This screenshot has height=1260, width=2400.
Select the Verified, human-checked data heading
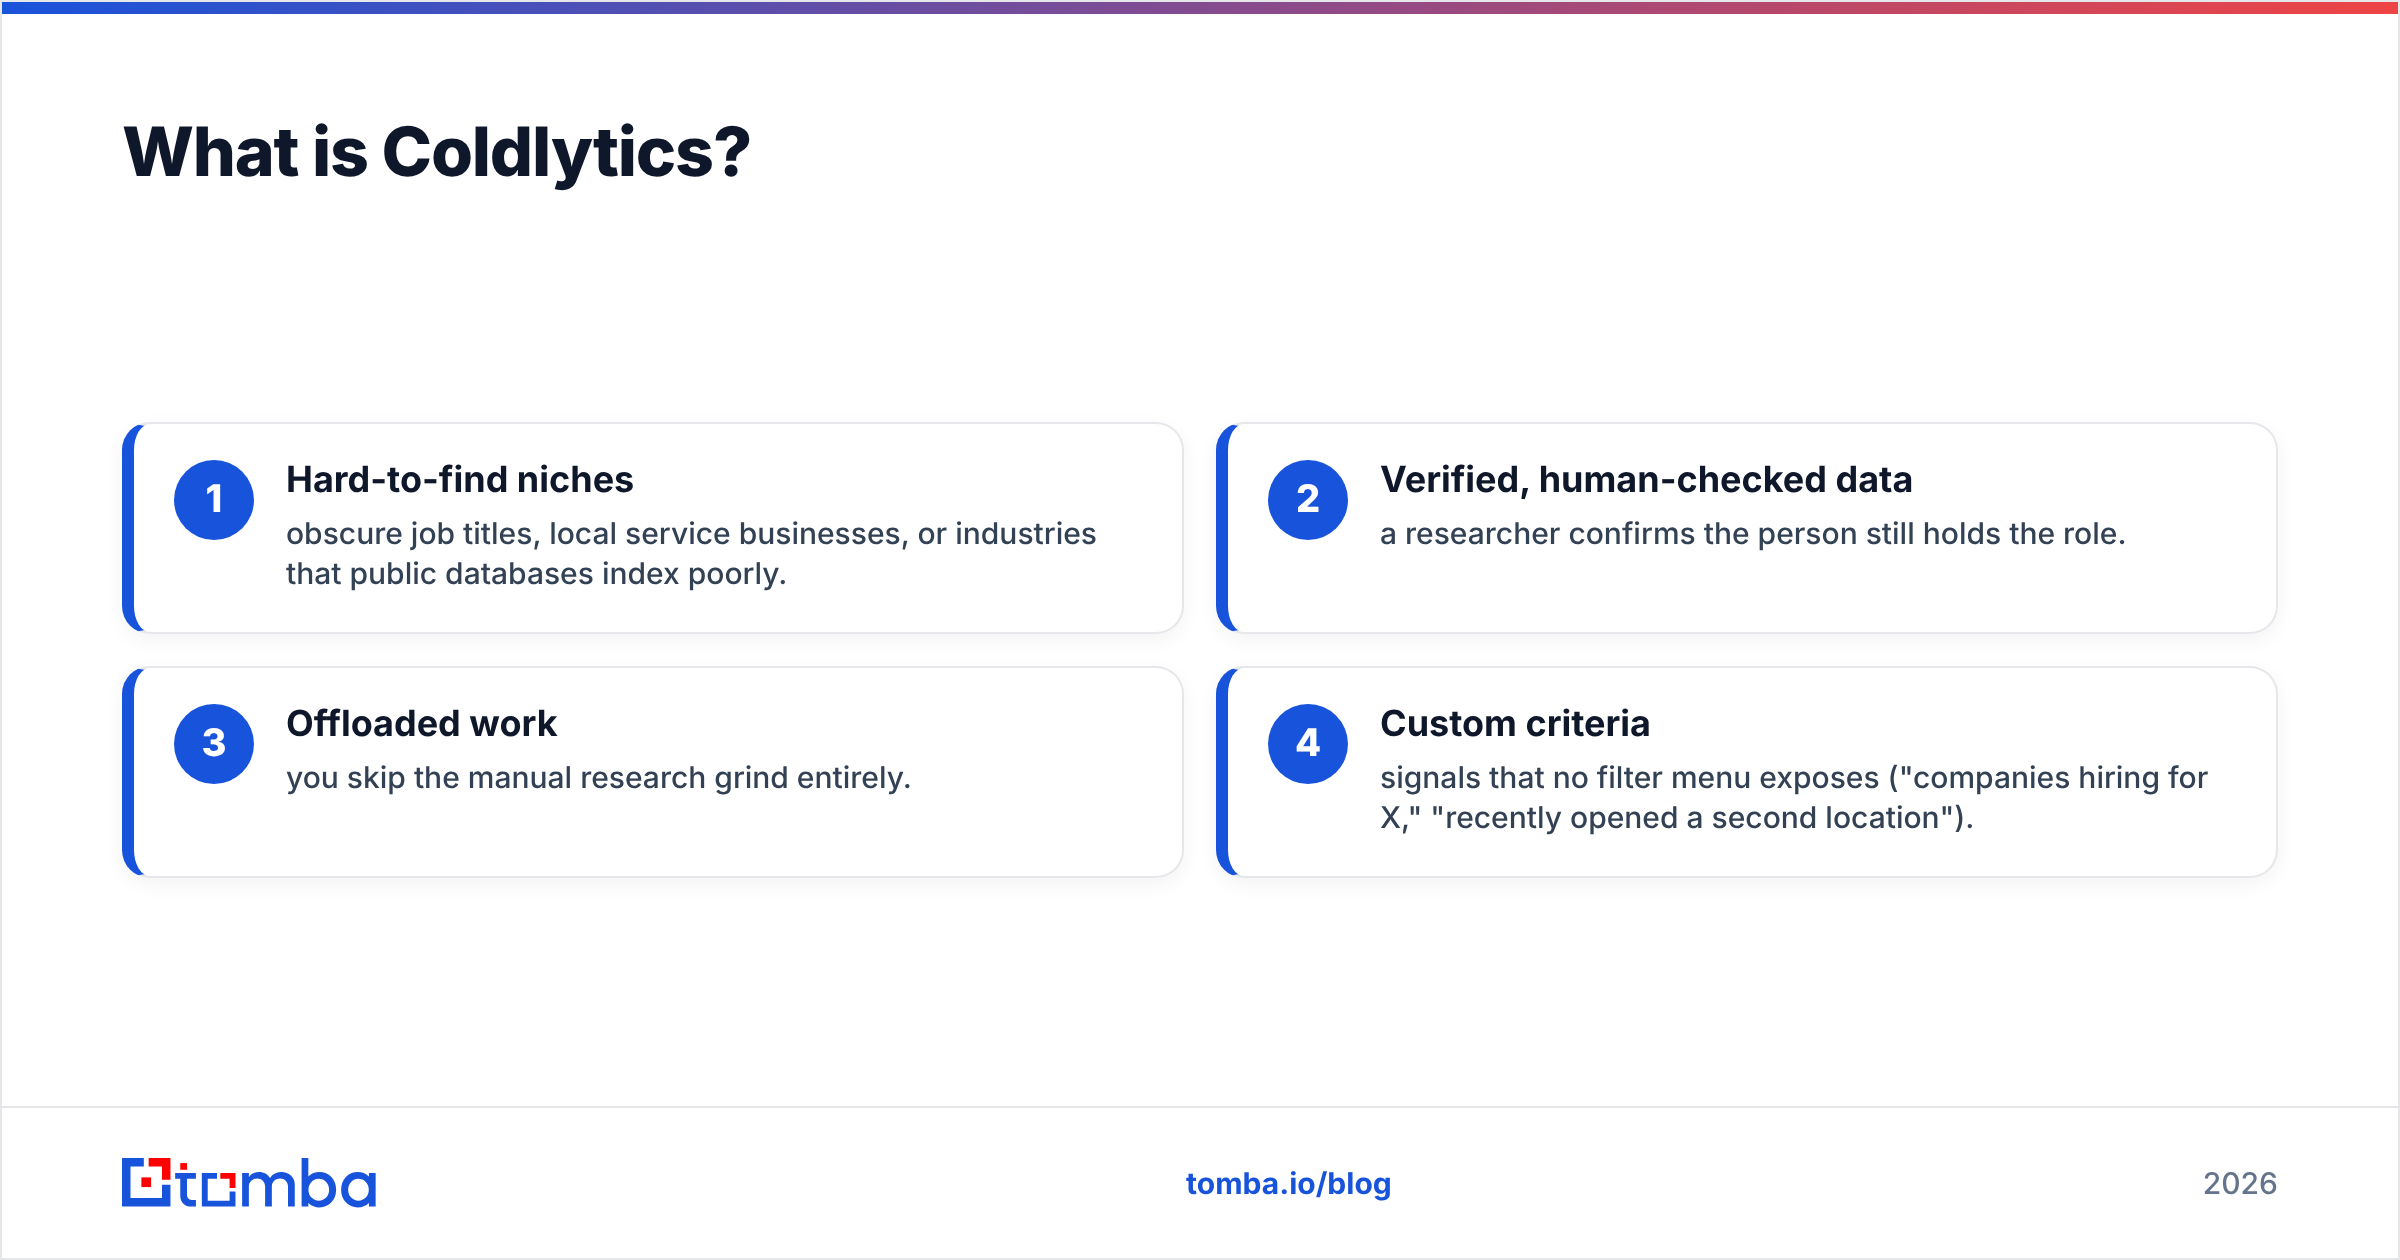pyautogui.click(x=1646, y=480)
